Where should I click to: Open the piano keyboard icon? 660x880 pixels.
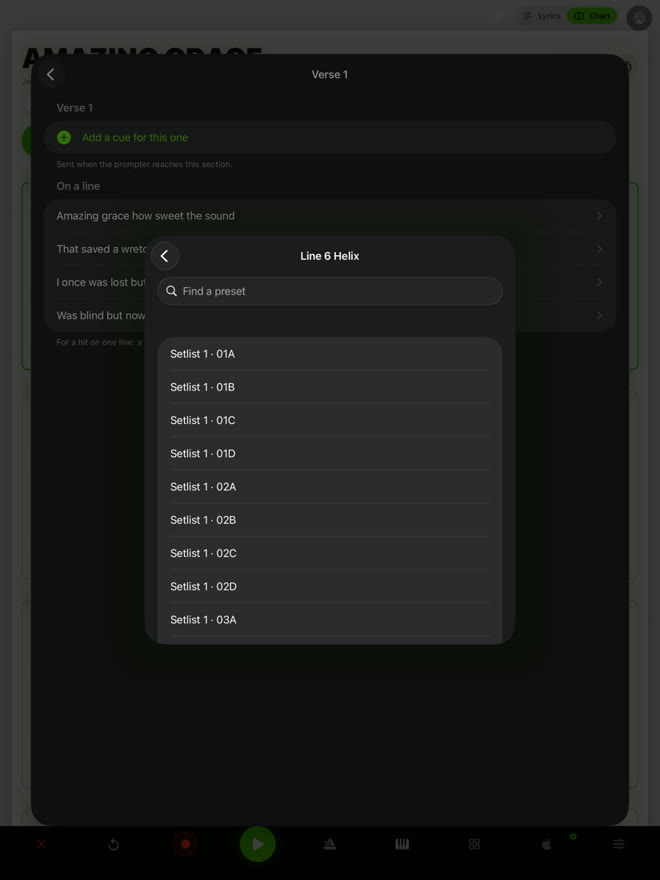[402, 844]
